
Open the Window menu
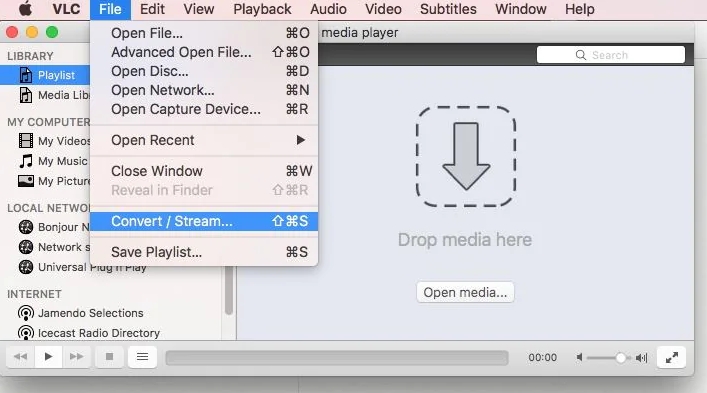pos(521,9)
